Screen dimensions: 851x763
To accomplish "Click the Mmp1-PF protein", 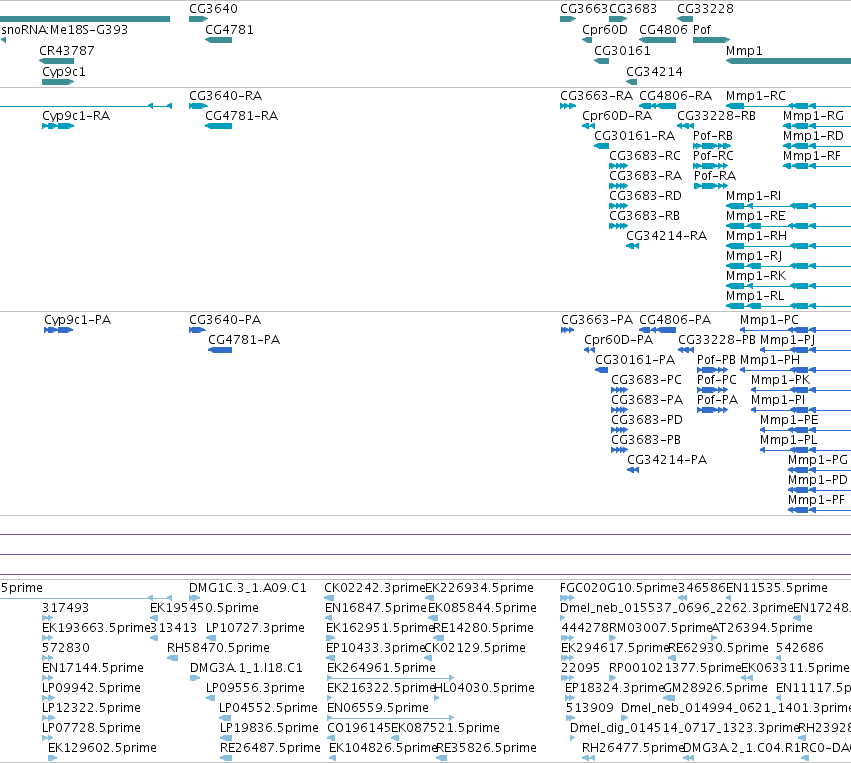I will tap(820, 511).
